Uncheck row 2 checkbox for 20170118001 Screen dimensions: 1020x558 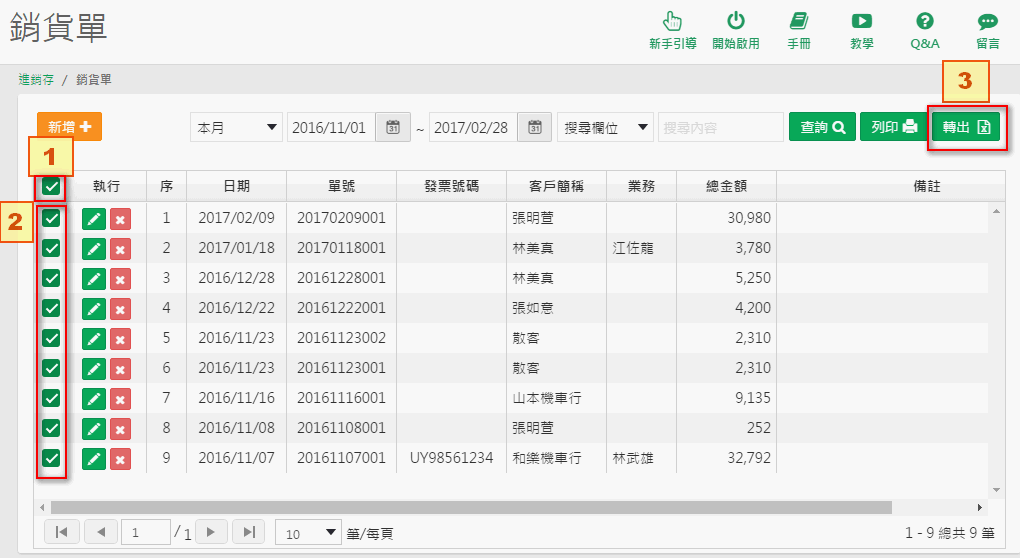[x=51, y=248]
